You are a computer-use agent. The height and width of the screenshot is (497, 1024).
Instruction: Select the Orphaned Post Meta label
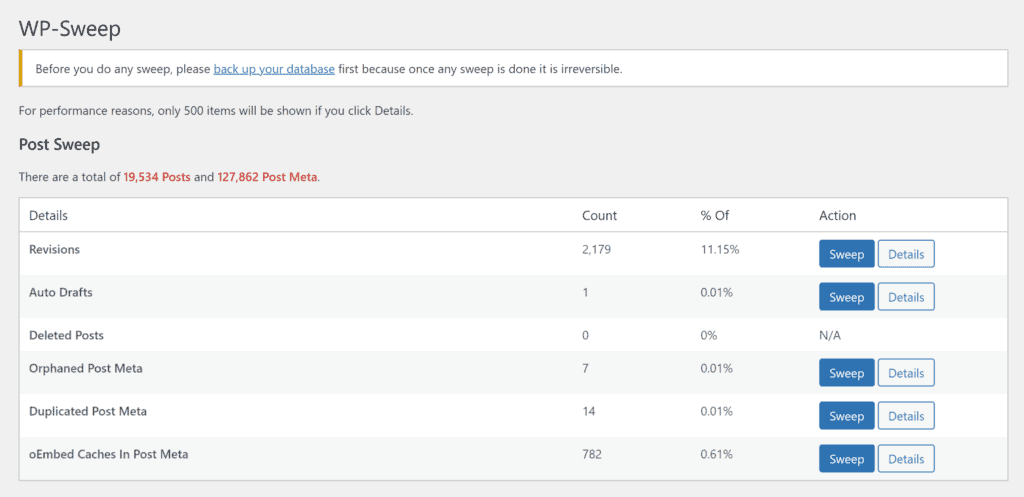[x=86, y=368]
